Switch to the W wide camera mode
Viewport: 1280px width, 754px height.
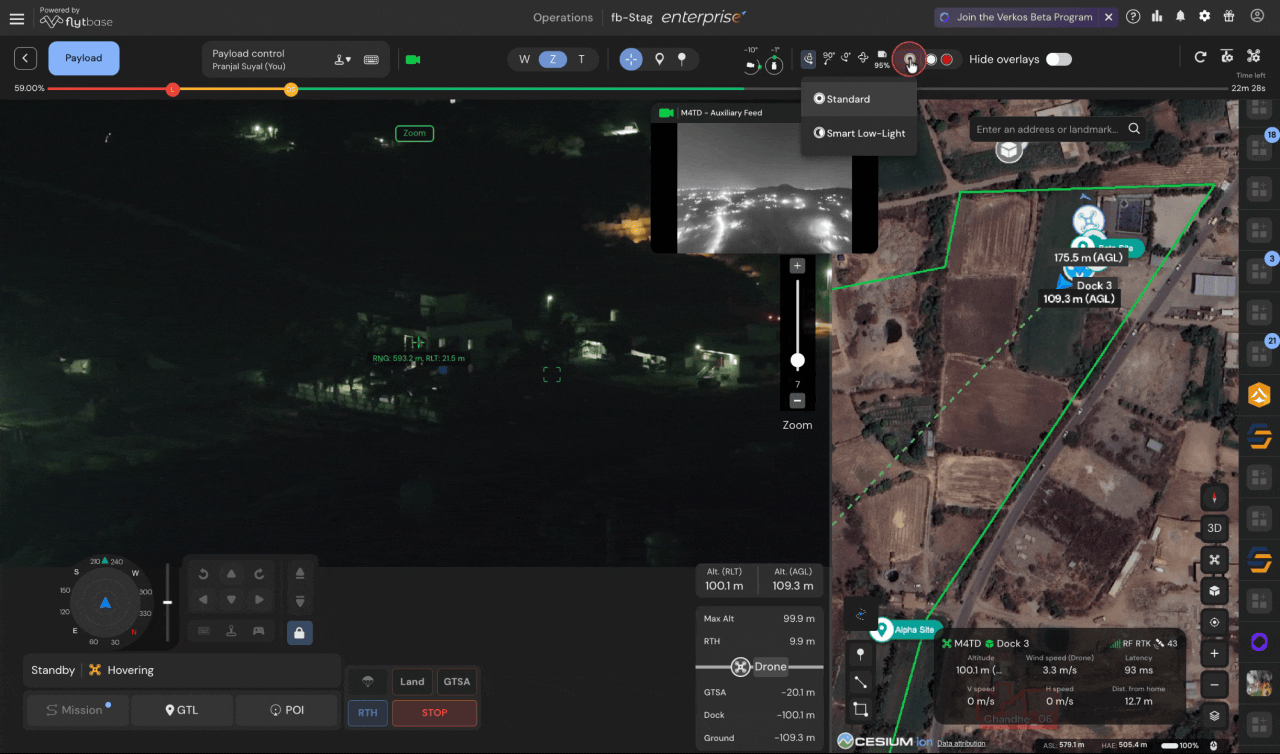pos(524,59)
